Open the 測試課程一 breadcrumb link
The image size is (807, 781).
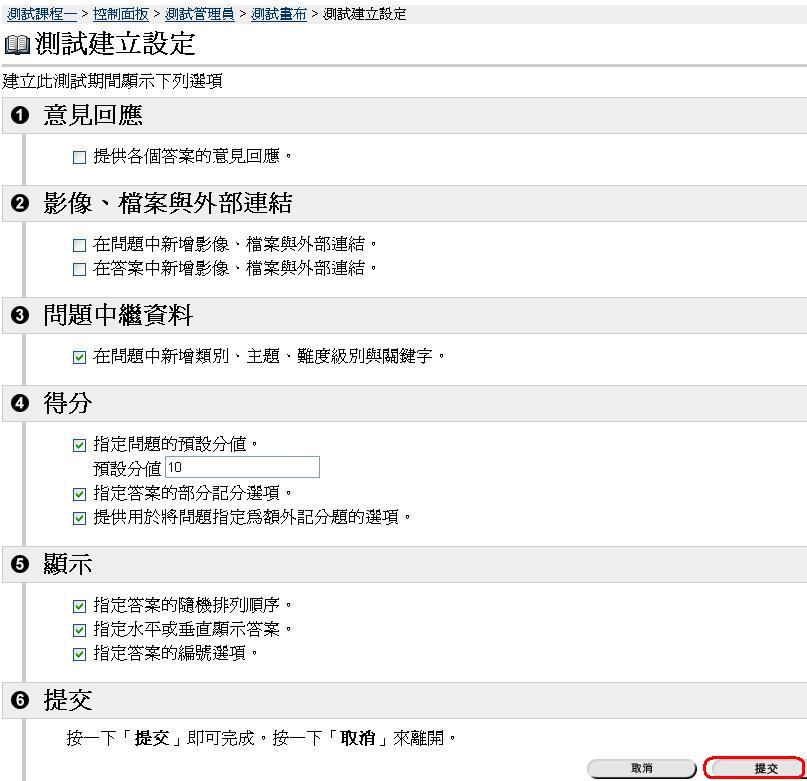pyautogui.click(x=41, y=14)
